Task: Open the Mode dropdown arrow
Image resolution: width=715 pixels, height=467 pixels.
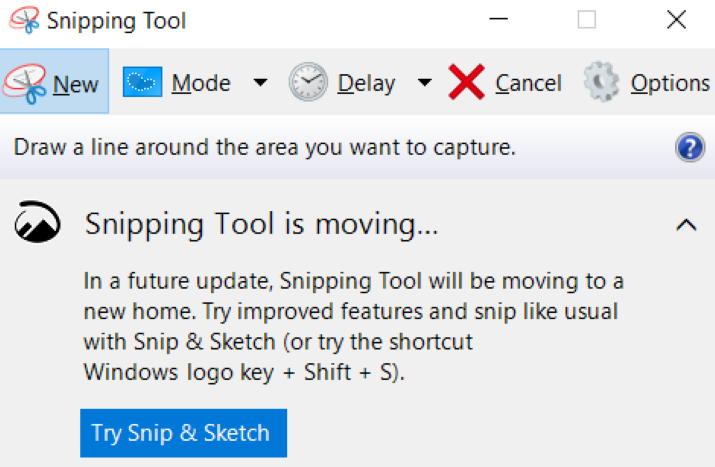Action: pyautogui.click(x=260, y=83)
